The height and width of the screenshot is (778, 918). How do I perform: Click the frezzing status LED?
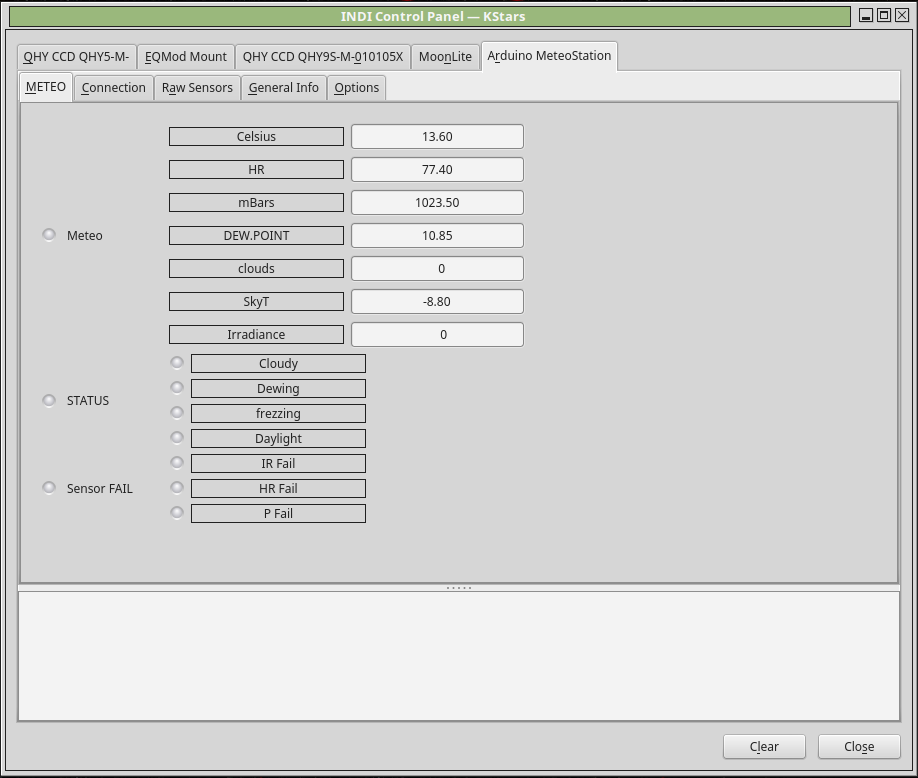177,413
